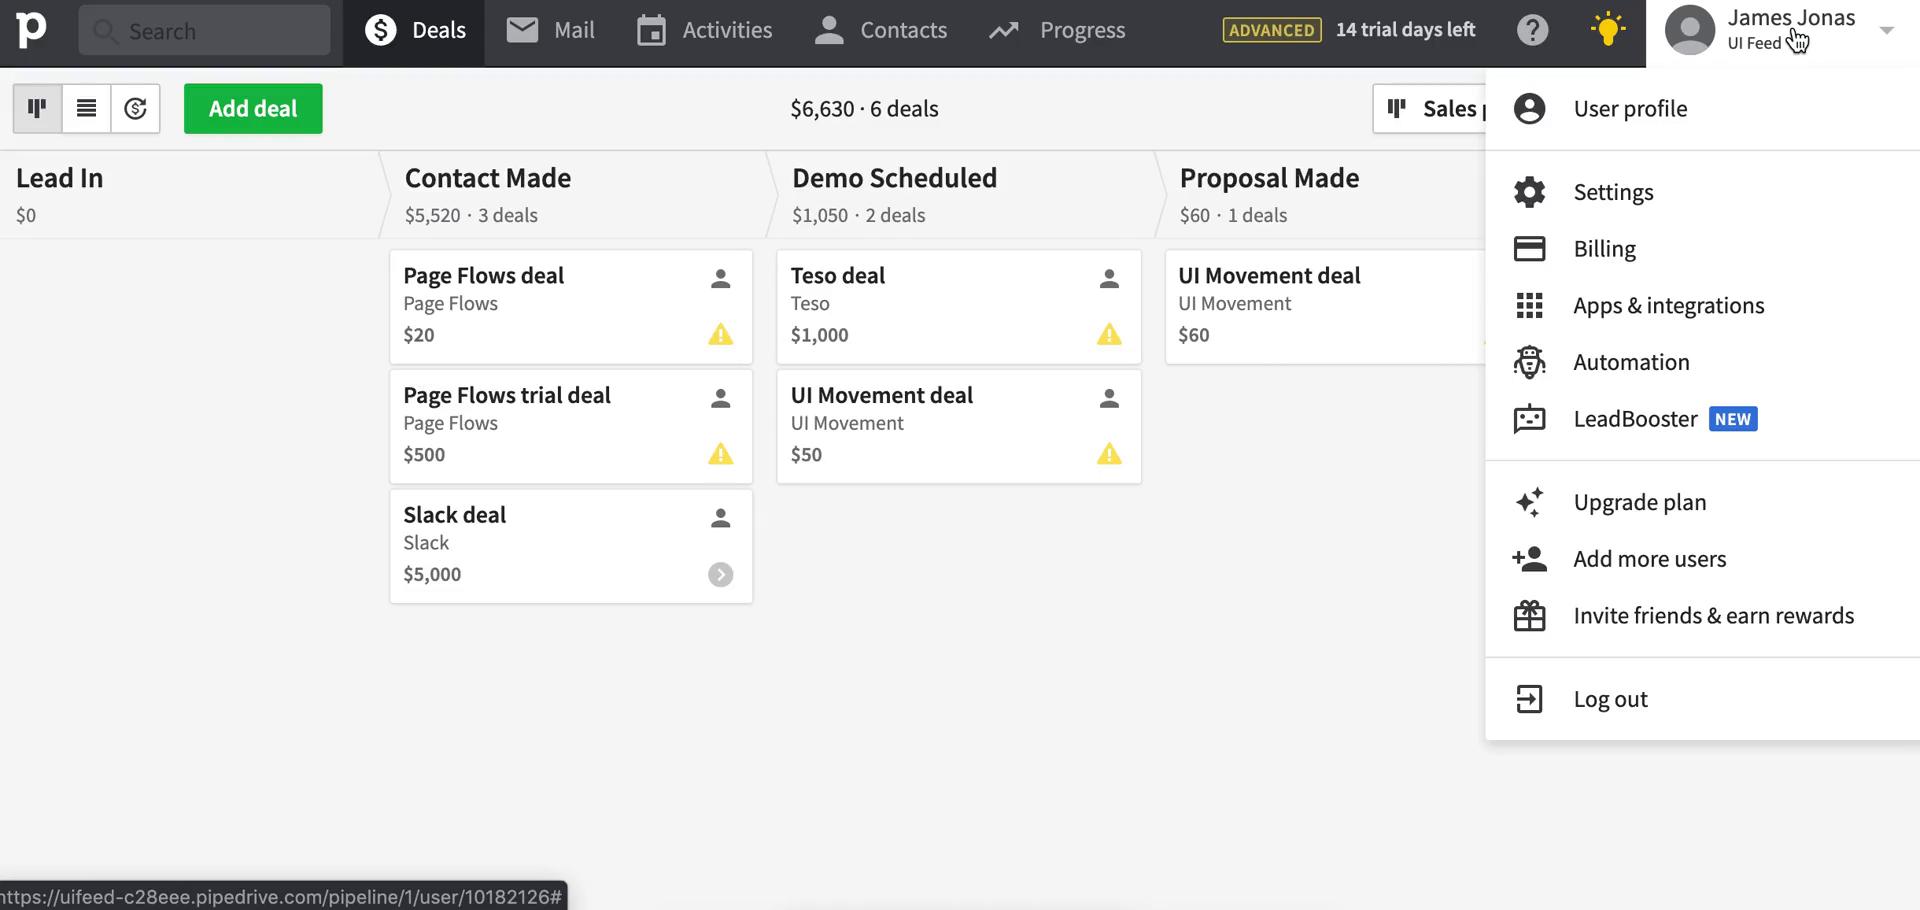This screenshot has width=1920, height=910.
Task: Click the NEW badge beside LeadBooster
Action: [x=1733, y=419]
